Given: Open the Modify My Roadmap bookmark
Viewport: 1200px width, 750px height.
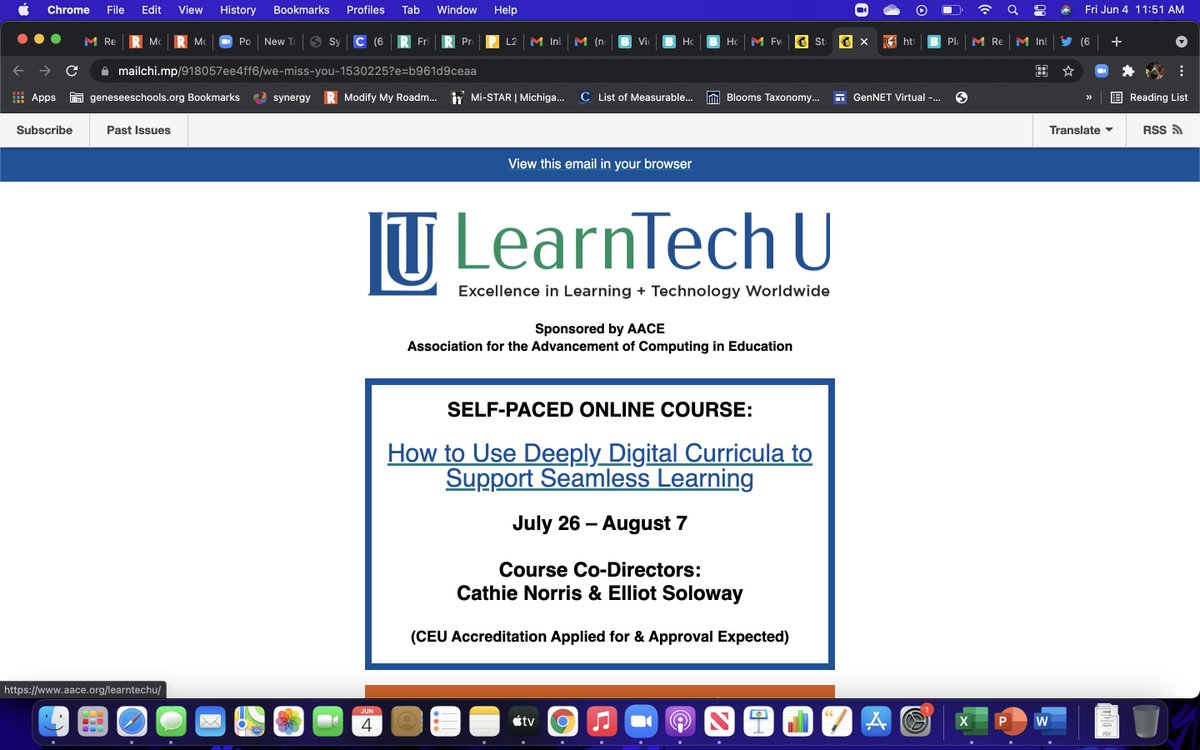Looking at the screenshot, I should pyautogui.click(x=380, y=97).
